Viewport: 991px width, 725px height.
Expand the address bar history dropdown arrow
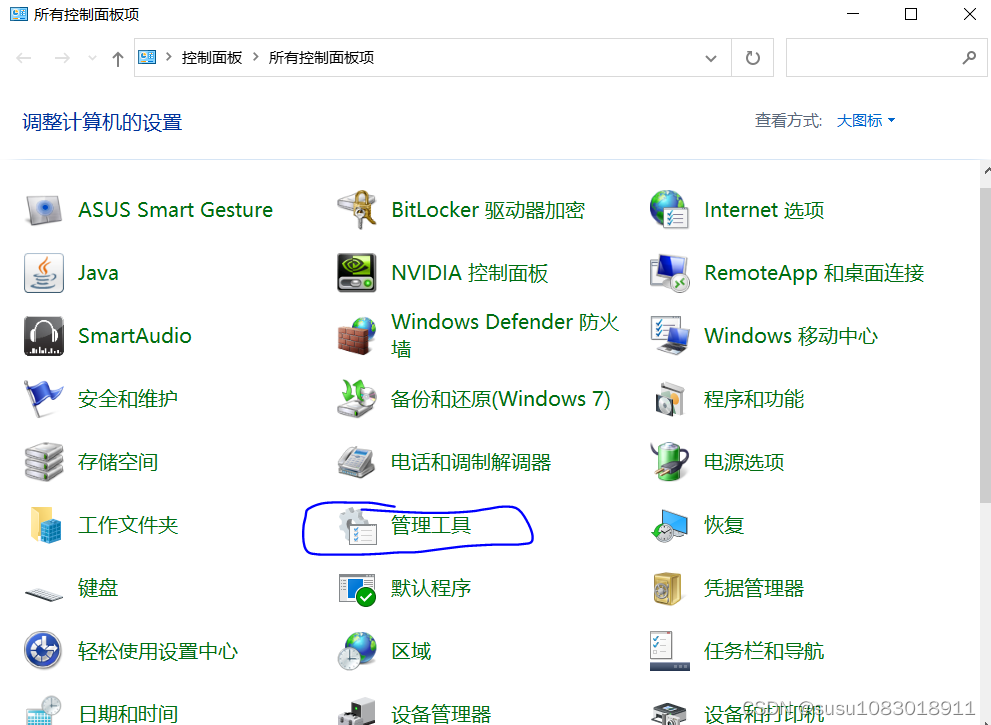point(711,58)
